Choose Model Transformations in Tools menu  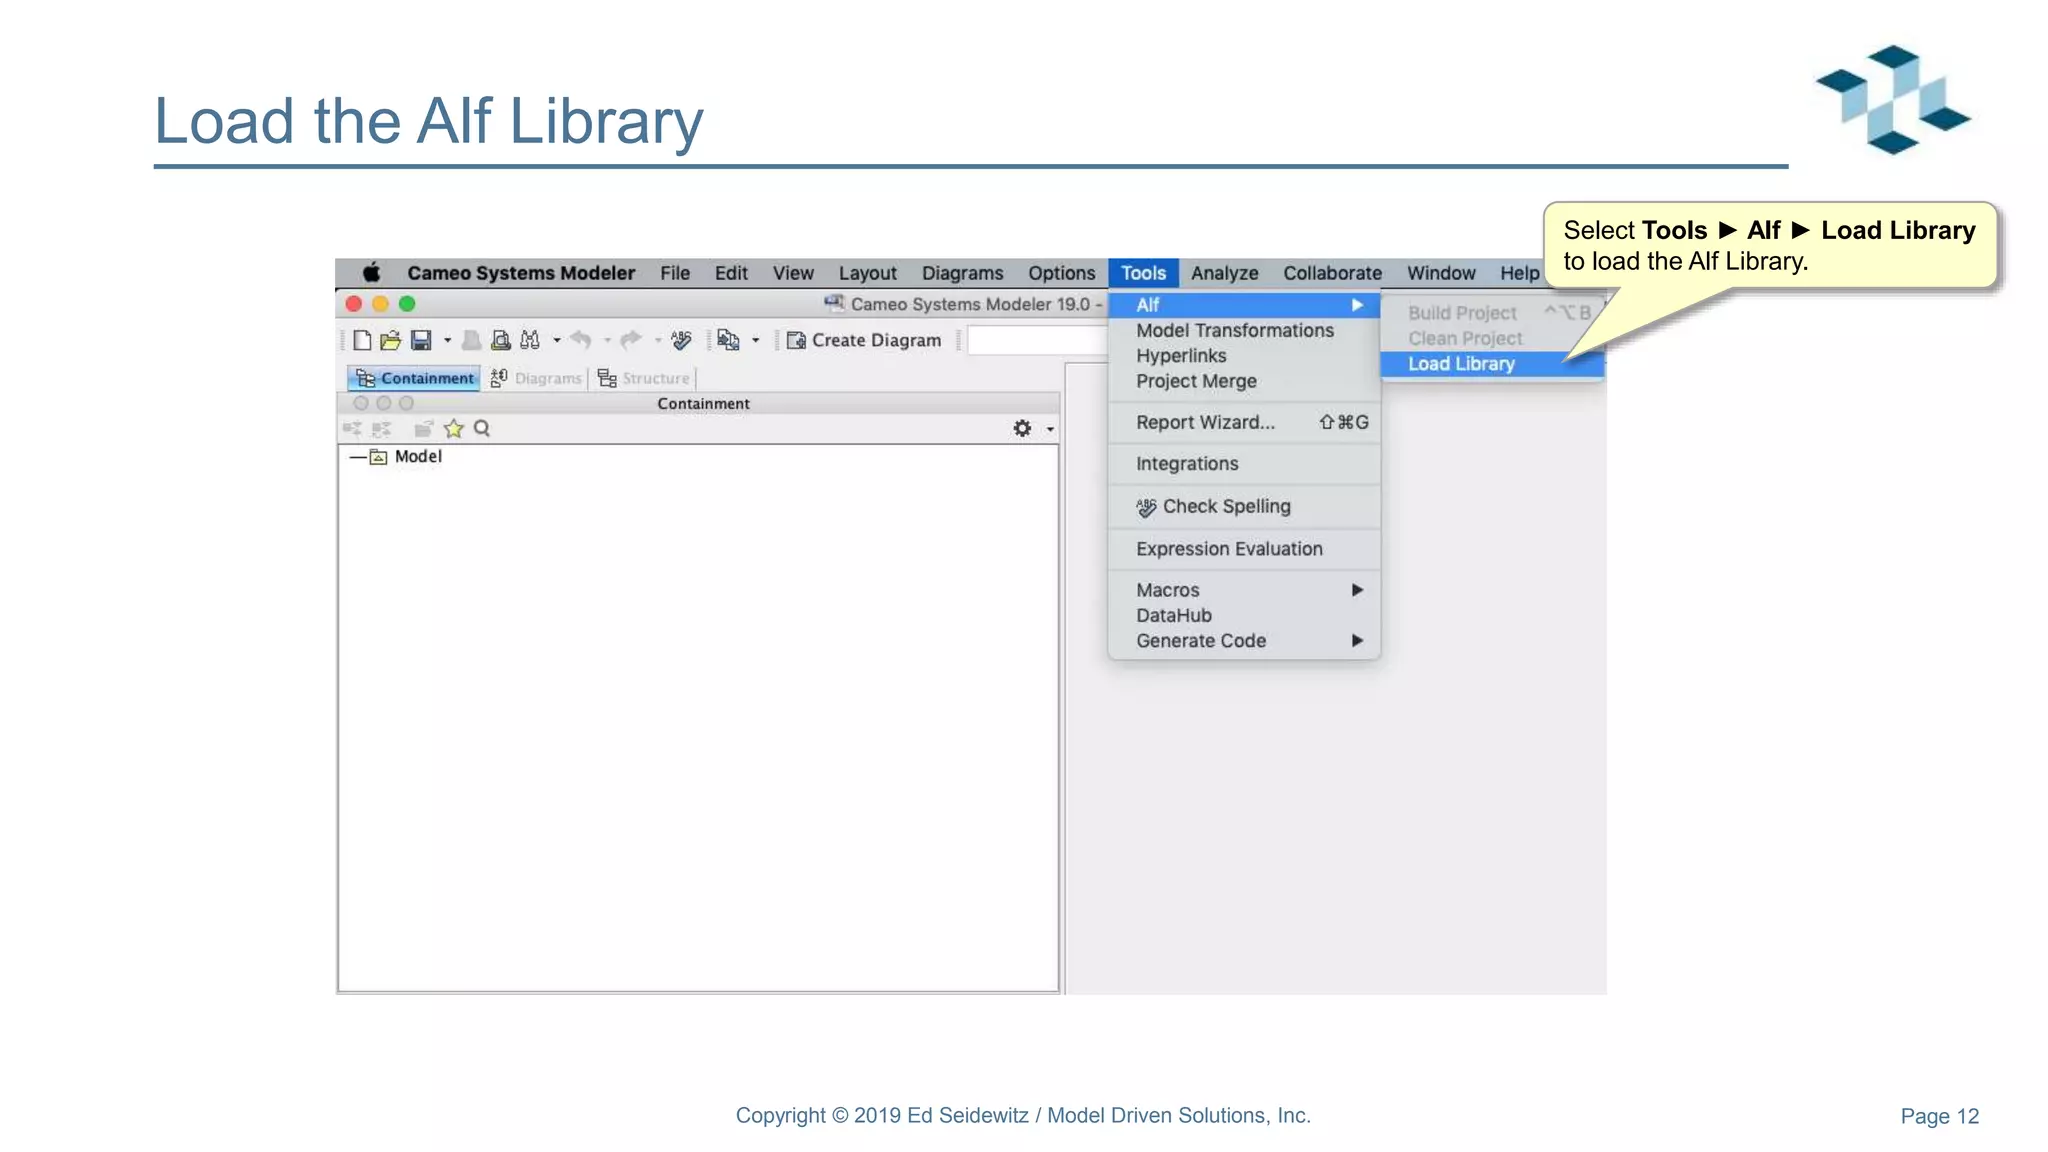[1244, 331]
